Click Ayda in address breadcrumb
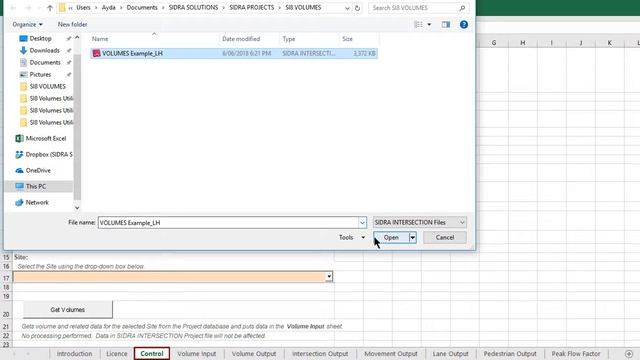The height and width of the screenshot is (360, 640). 108,8
